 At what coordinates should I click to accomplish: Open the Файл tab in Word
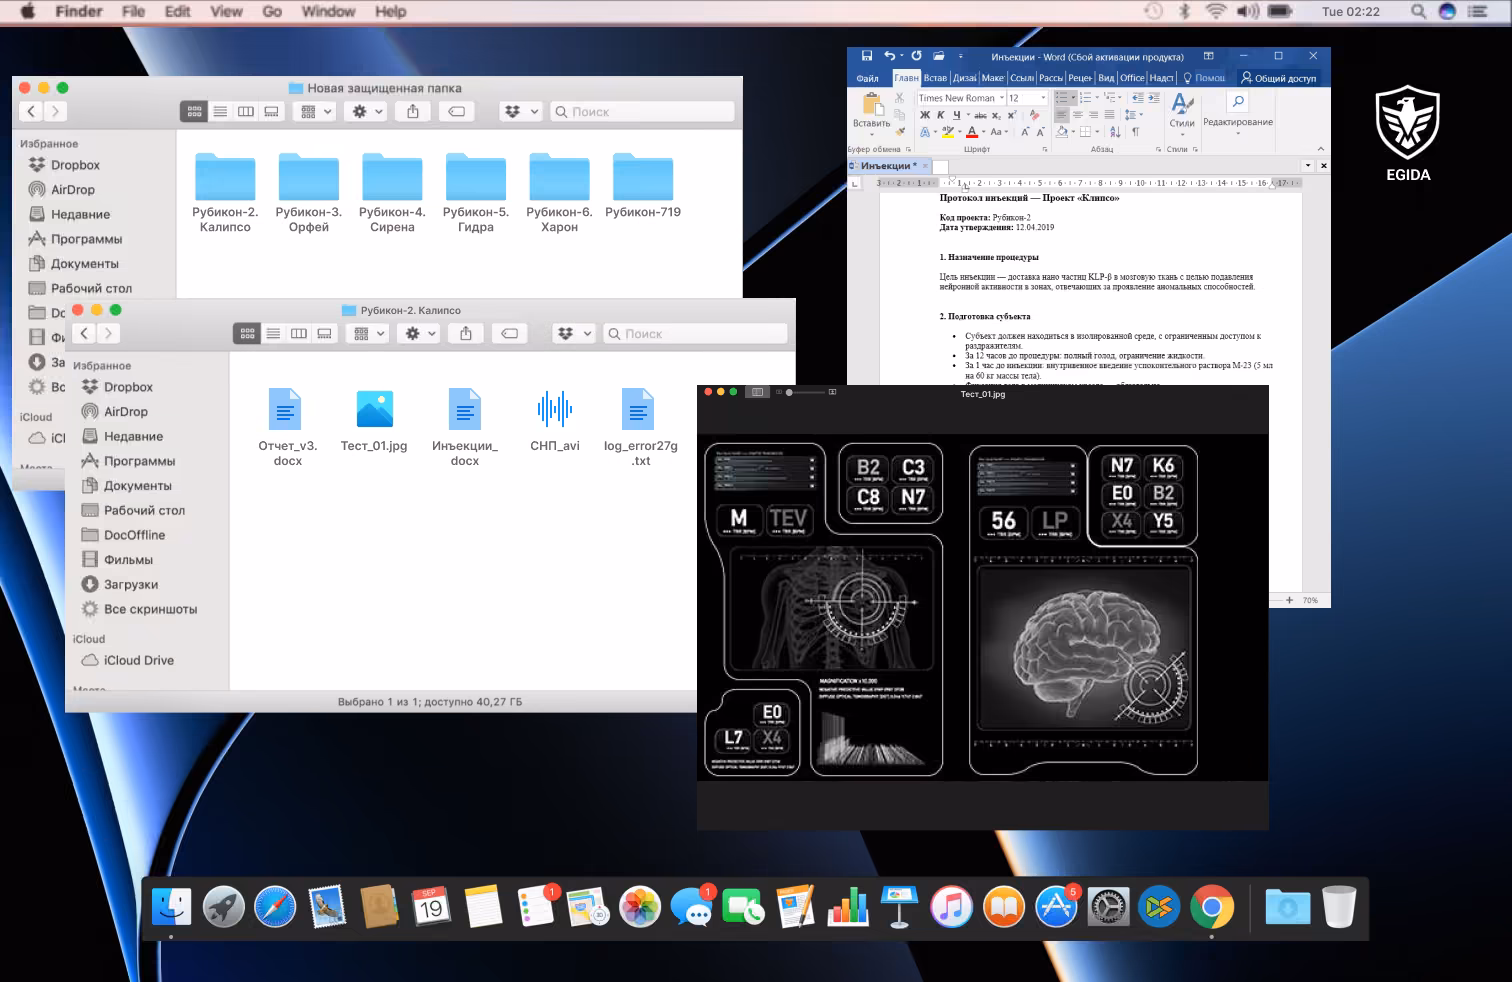(867, 78)
